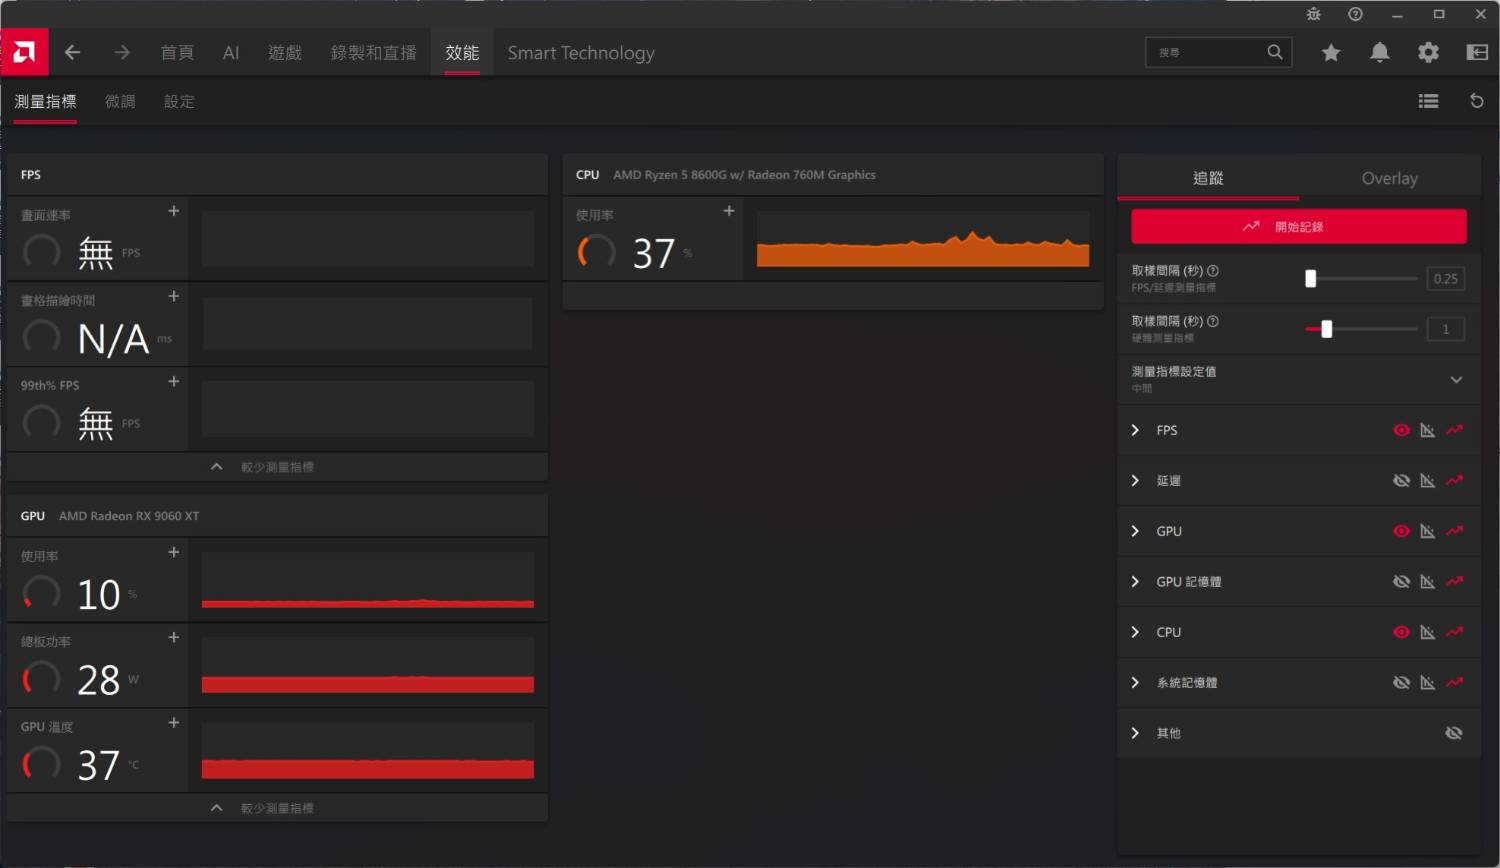Image resolution: width=1500 pixels, height=868 pixels.
Task: Click the hardware interval value field 1
Action: (x=1445, y=329)
